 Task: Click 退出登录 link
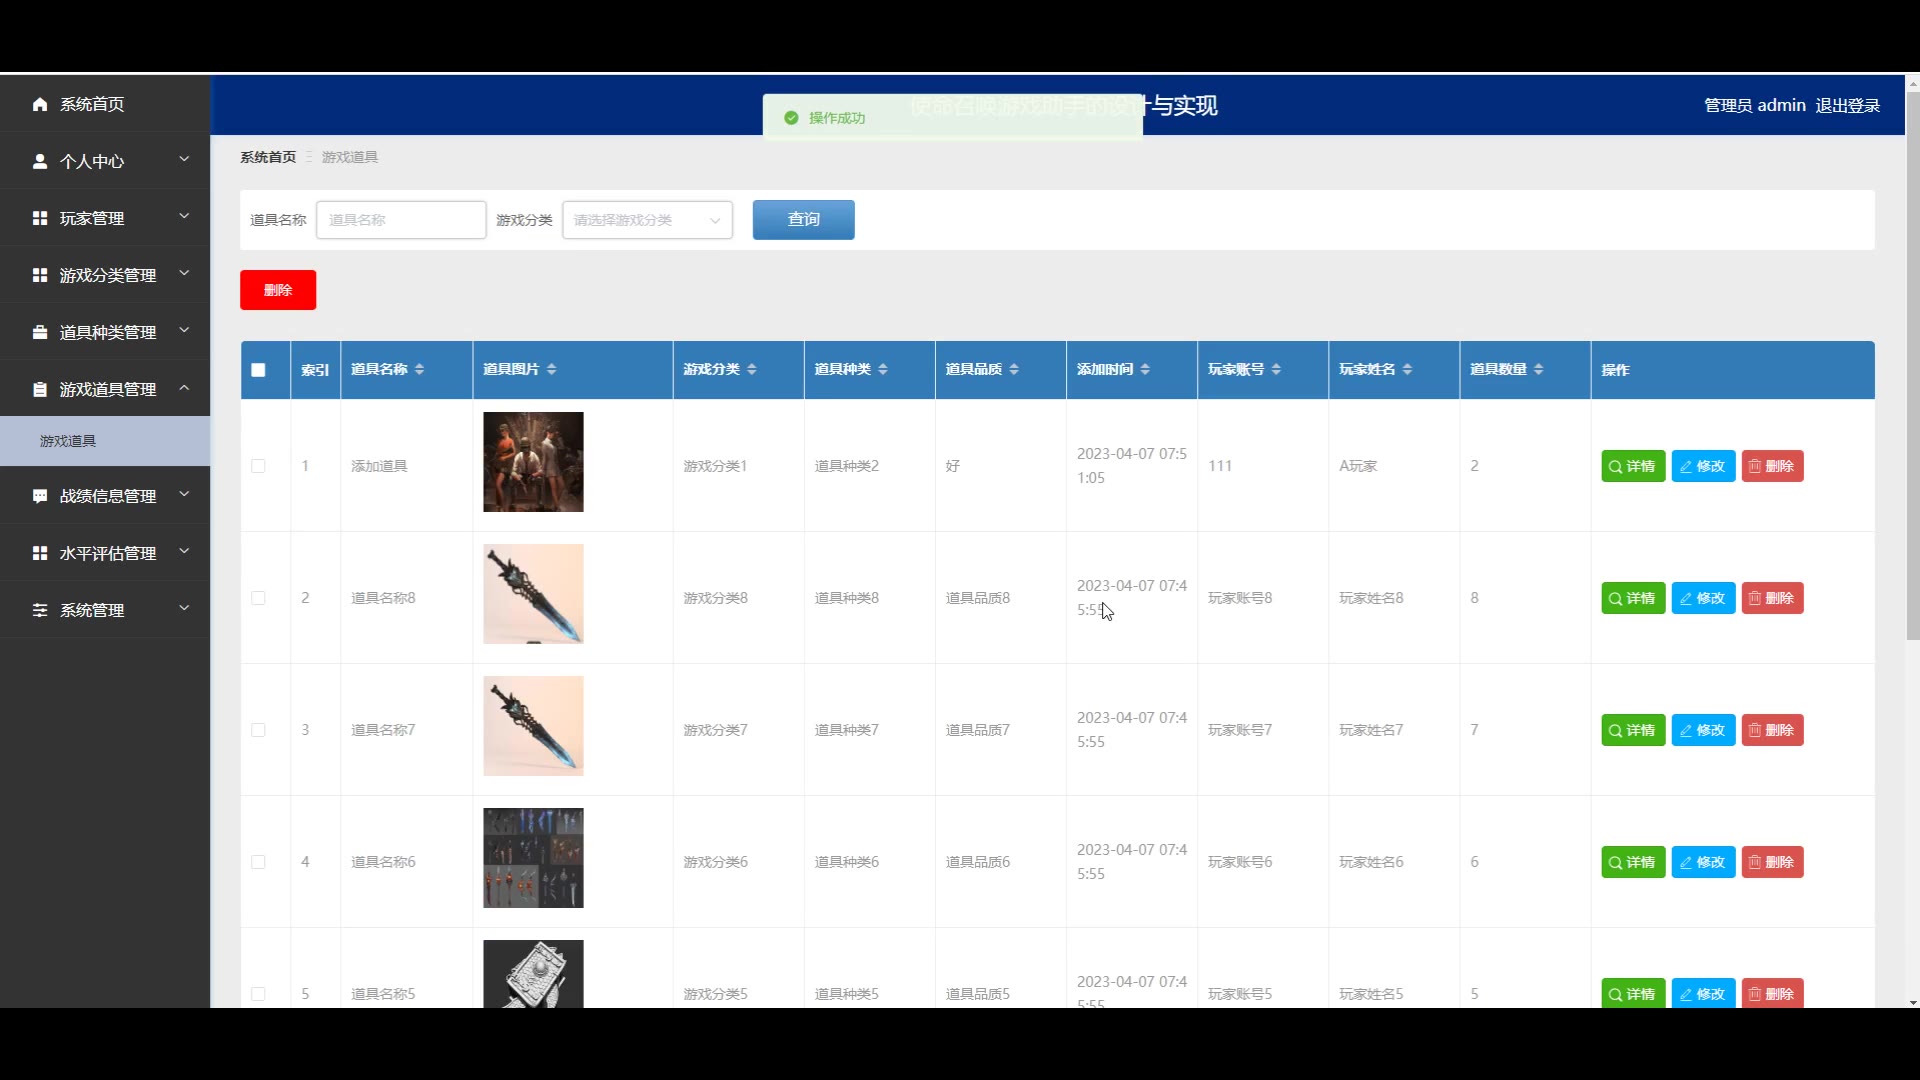1847,106
